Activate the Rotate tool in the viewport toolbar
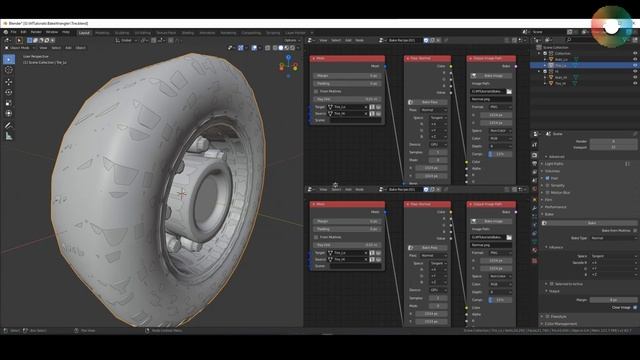The height and width of the screenshot is (360, 640). (x=9, y=92)
